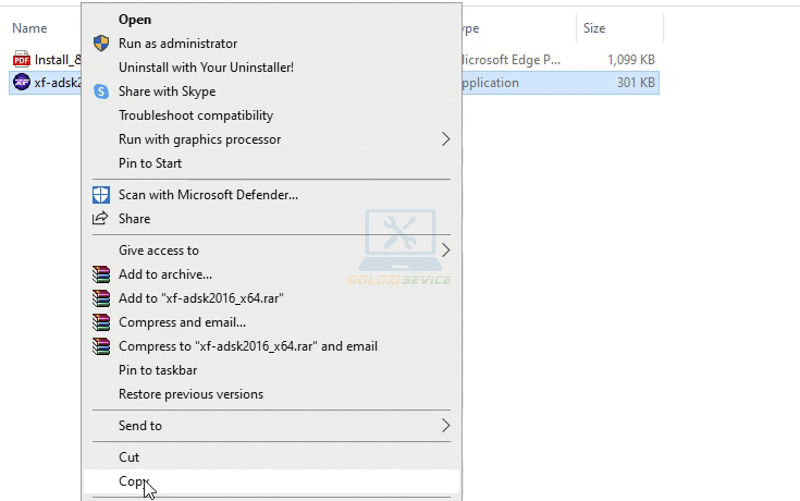Viewport: 800px width, 501px height.
Task: Select Uninstall with Your Uninstaller! option
Action: tap(206, 67)
